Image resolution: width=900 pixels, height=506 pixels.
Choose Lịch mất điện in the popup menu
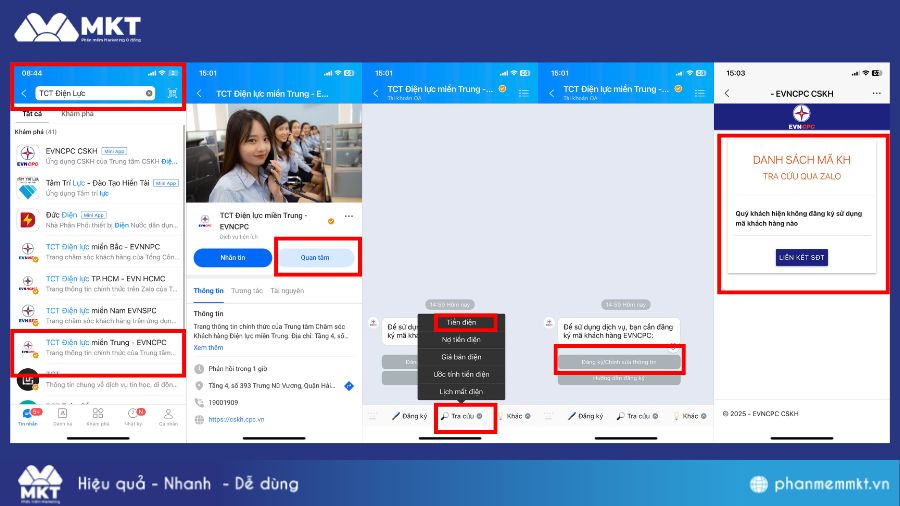461,391
